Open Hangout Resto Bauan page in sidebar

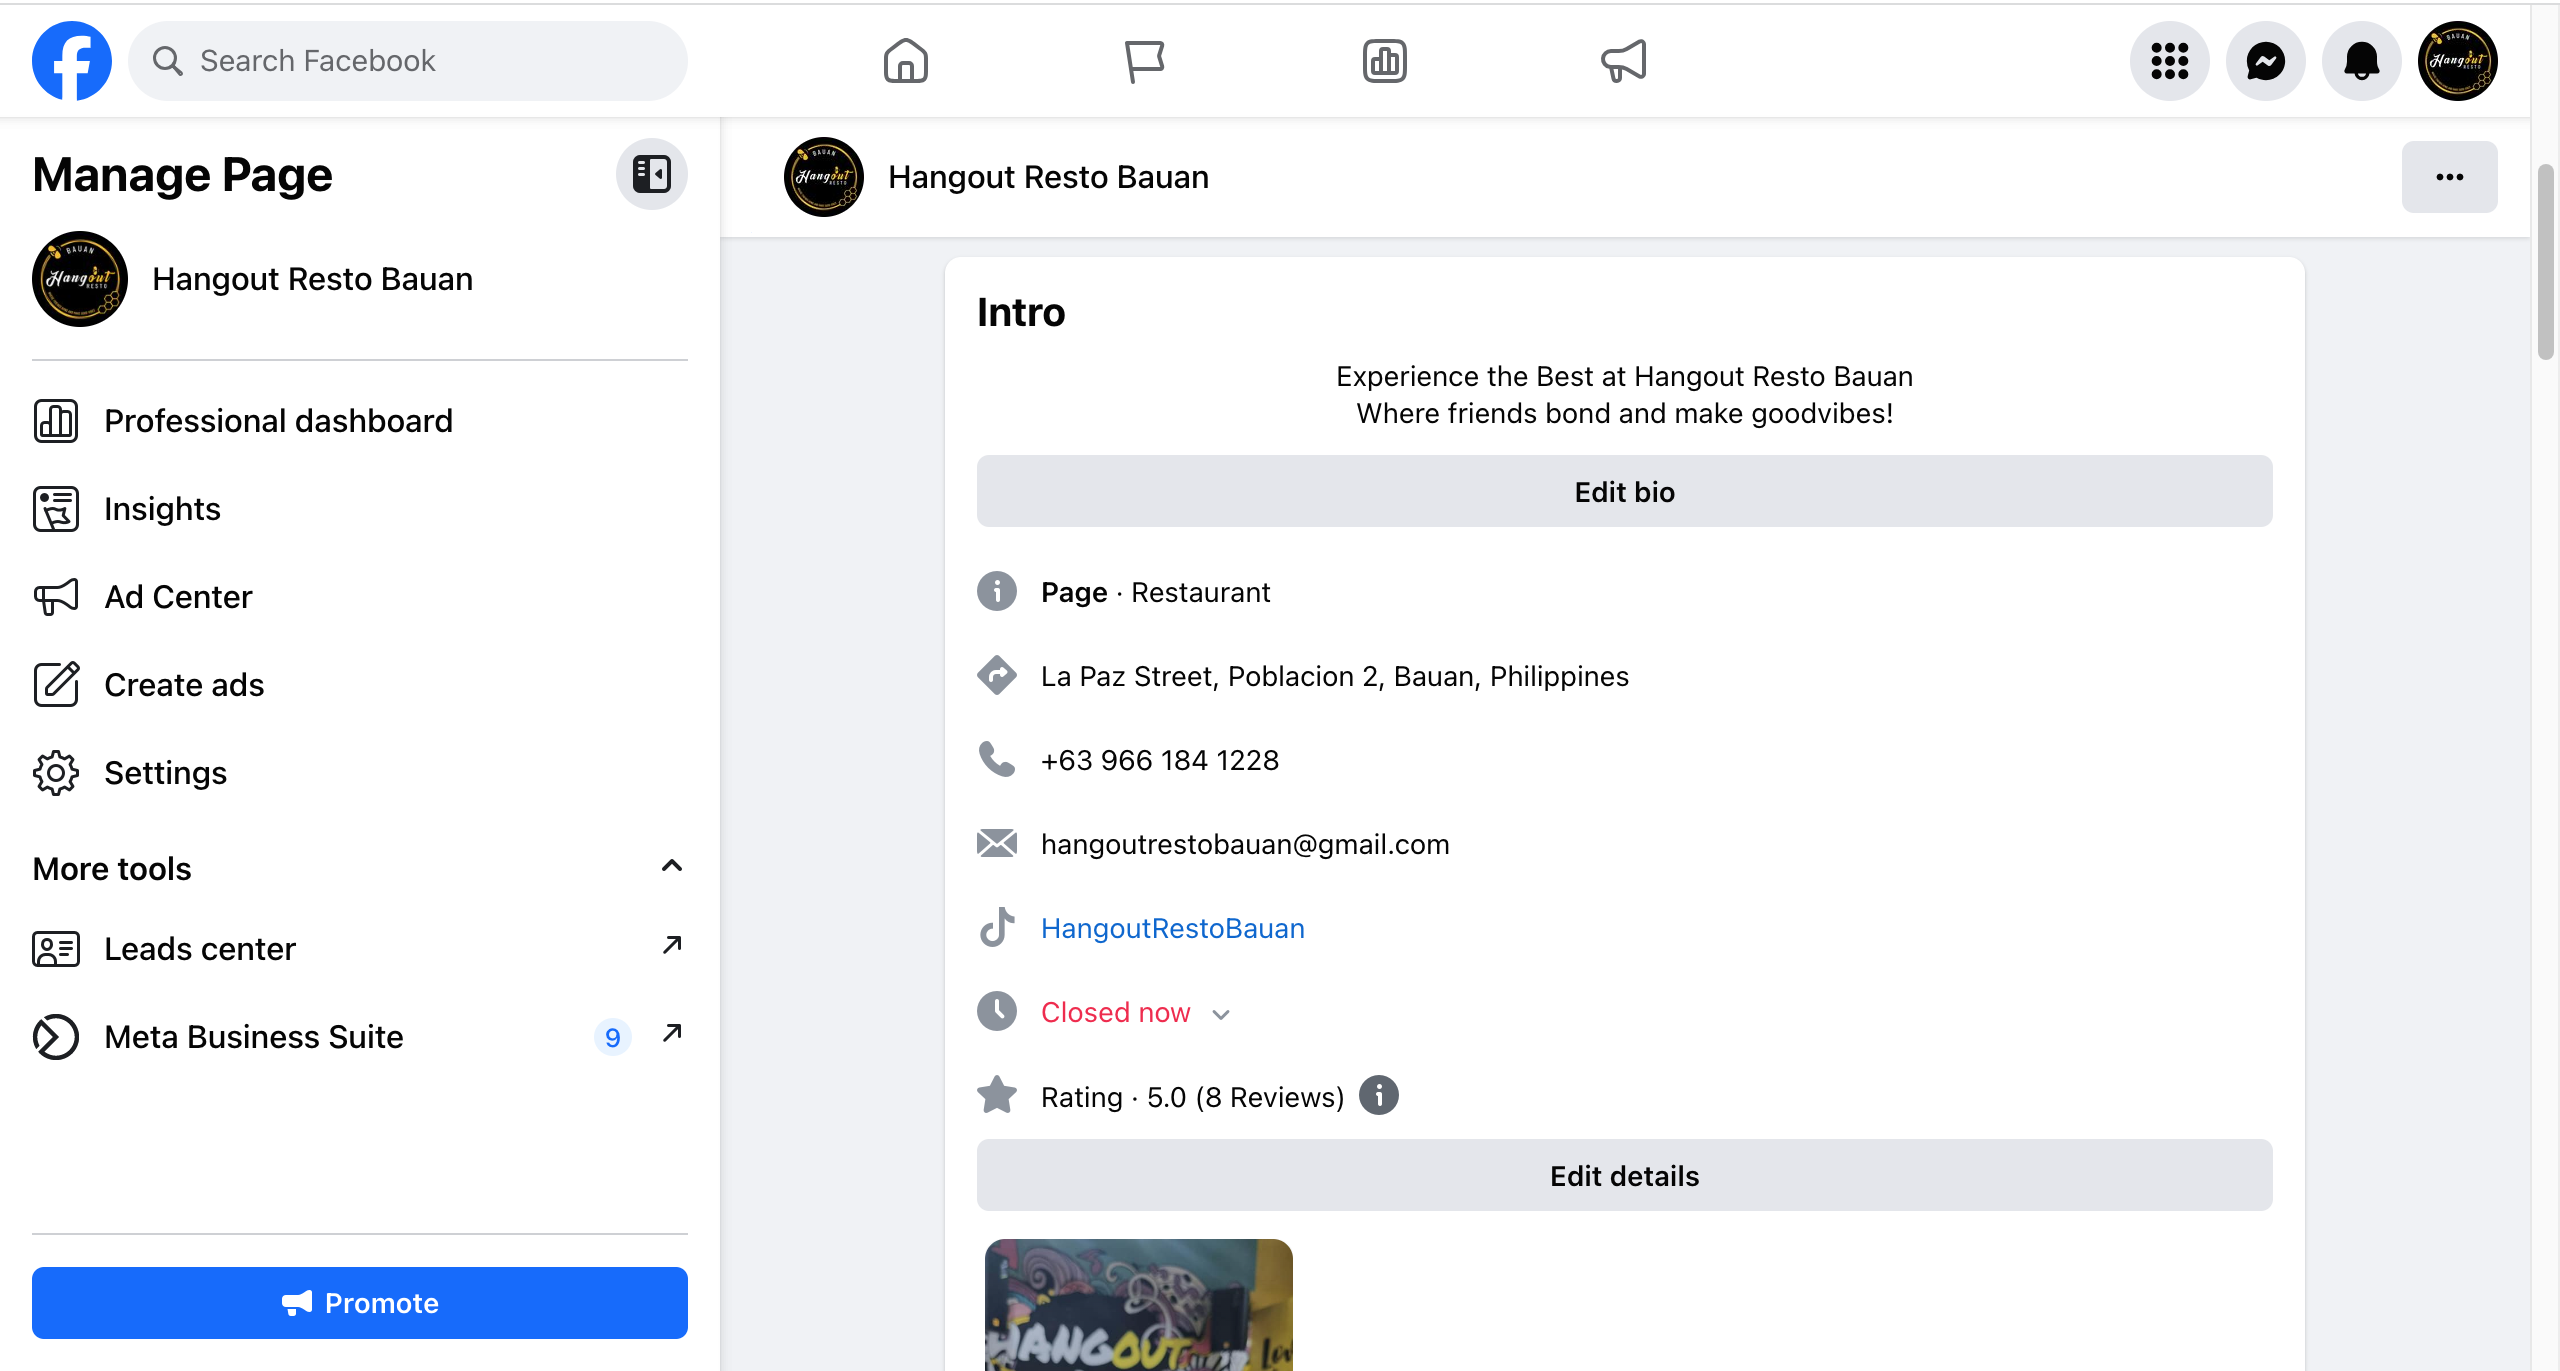[360, 279]
